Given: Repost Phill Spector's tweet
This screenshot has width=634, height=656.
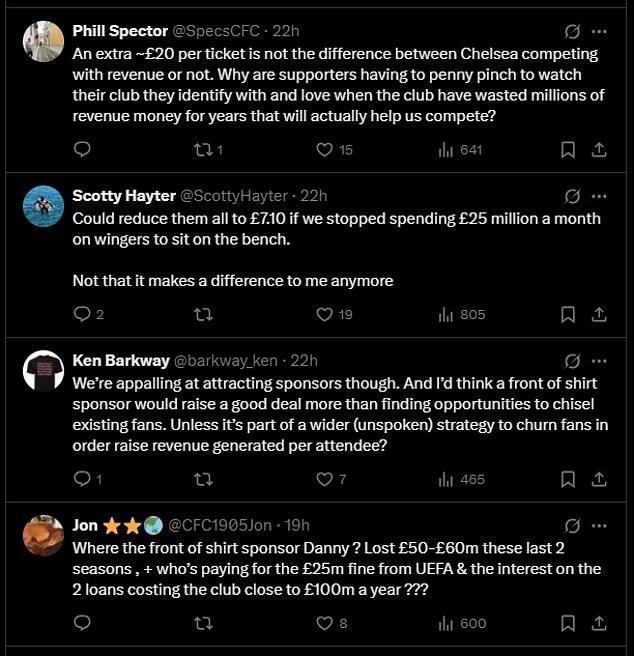Looking at the screenshot, I should pyautogui.click(x=202, y=150).
